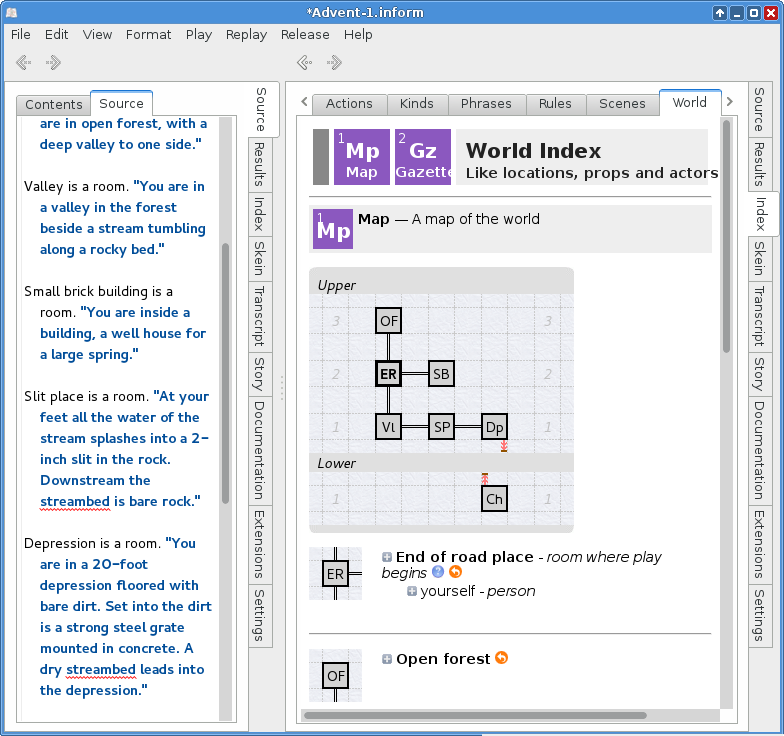Jump to source for Open forest

click(x=502, y=658)
